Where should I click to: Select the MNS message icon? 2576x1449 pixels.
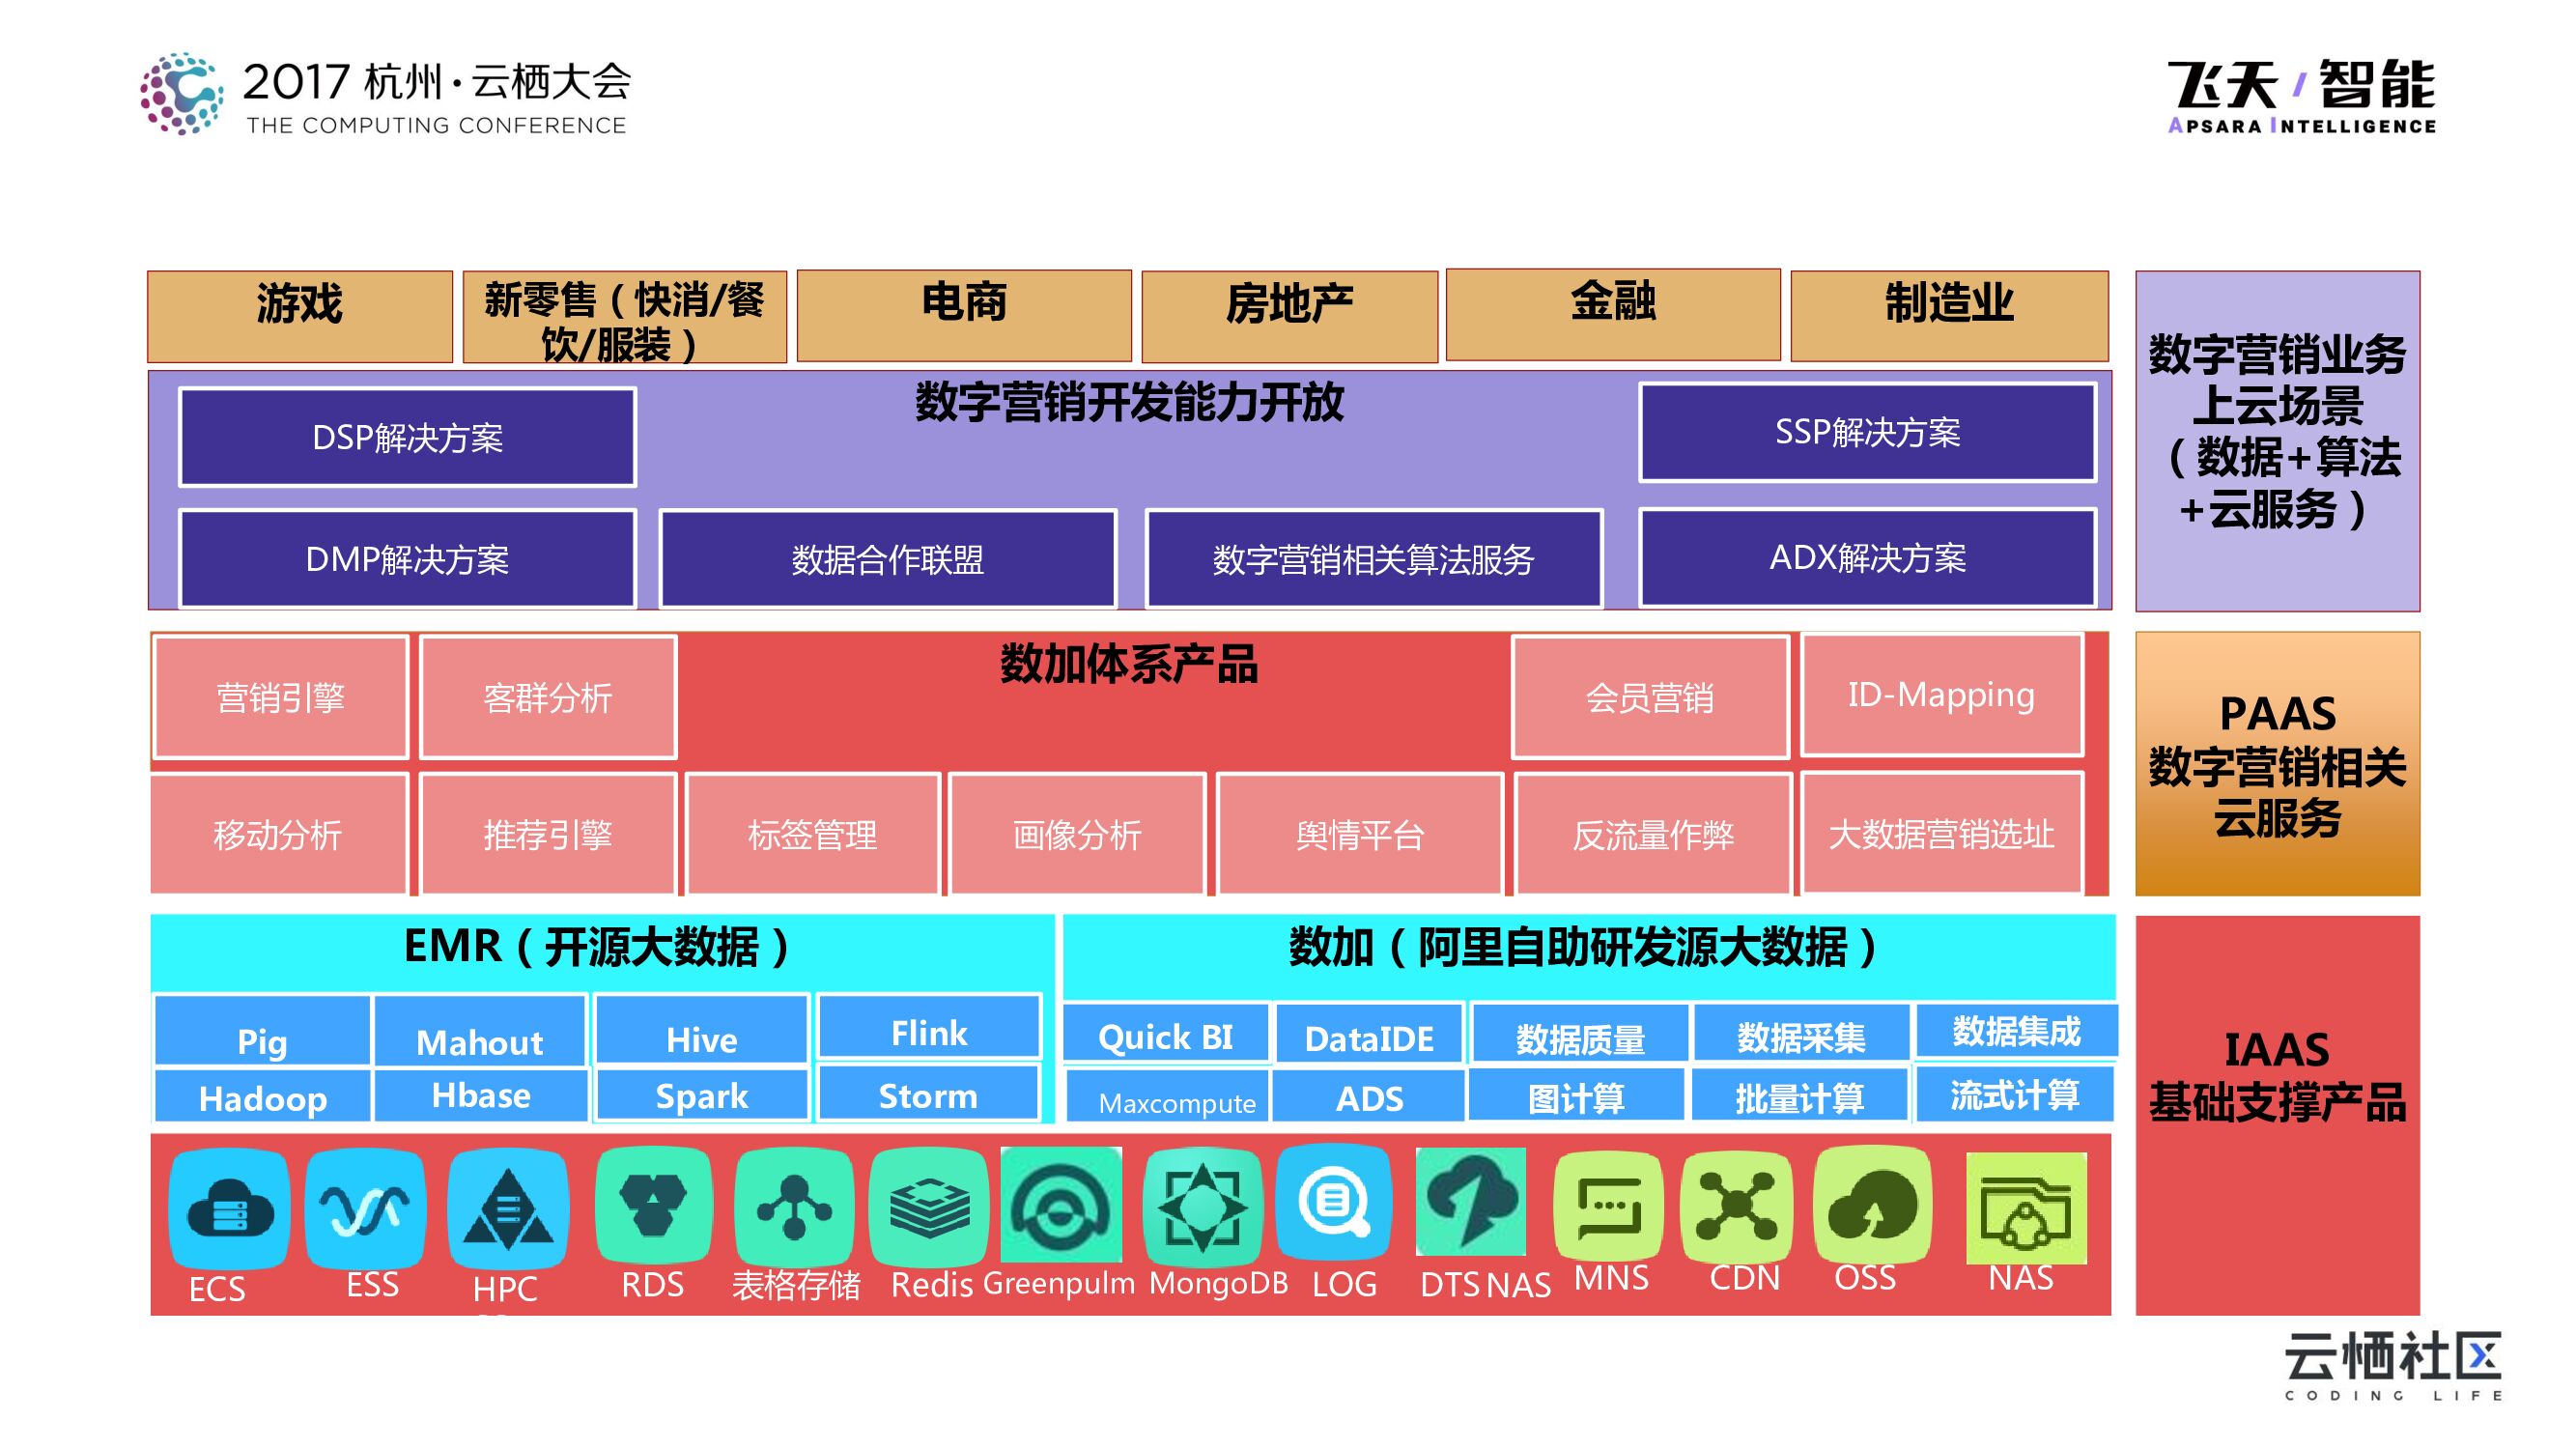click(x=1608, y=1206)
